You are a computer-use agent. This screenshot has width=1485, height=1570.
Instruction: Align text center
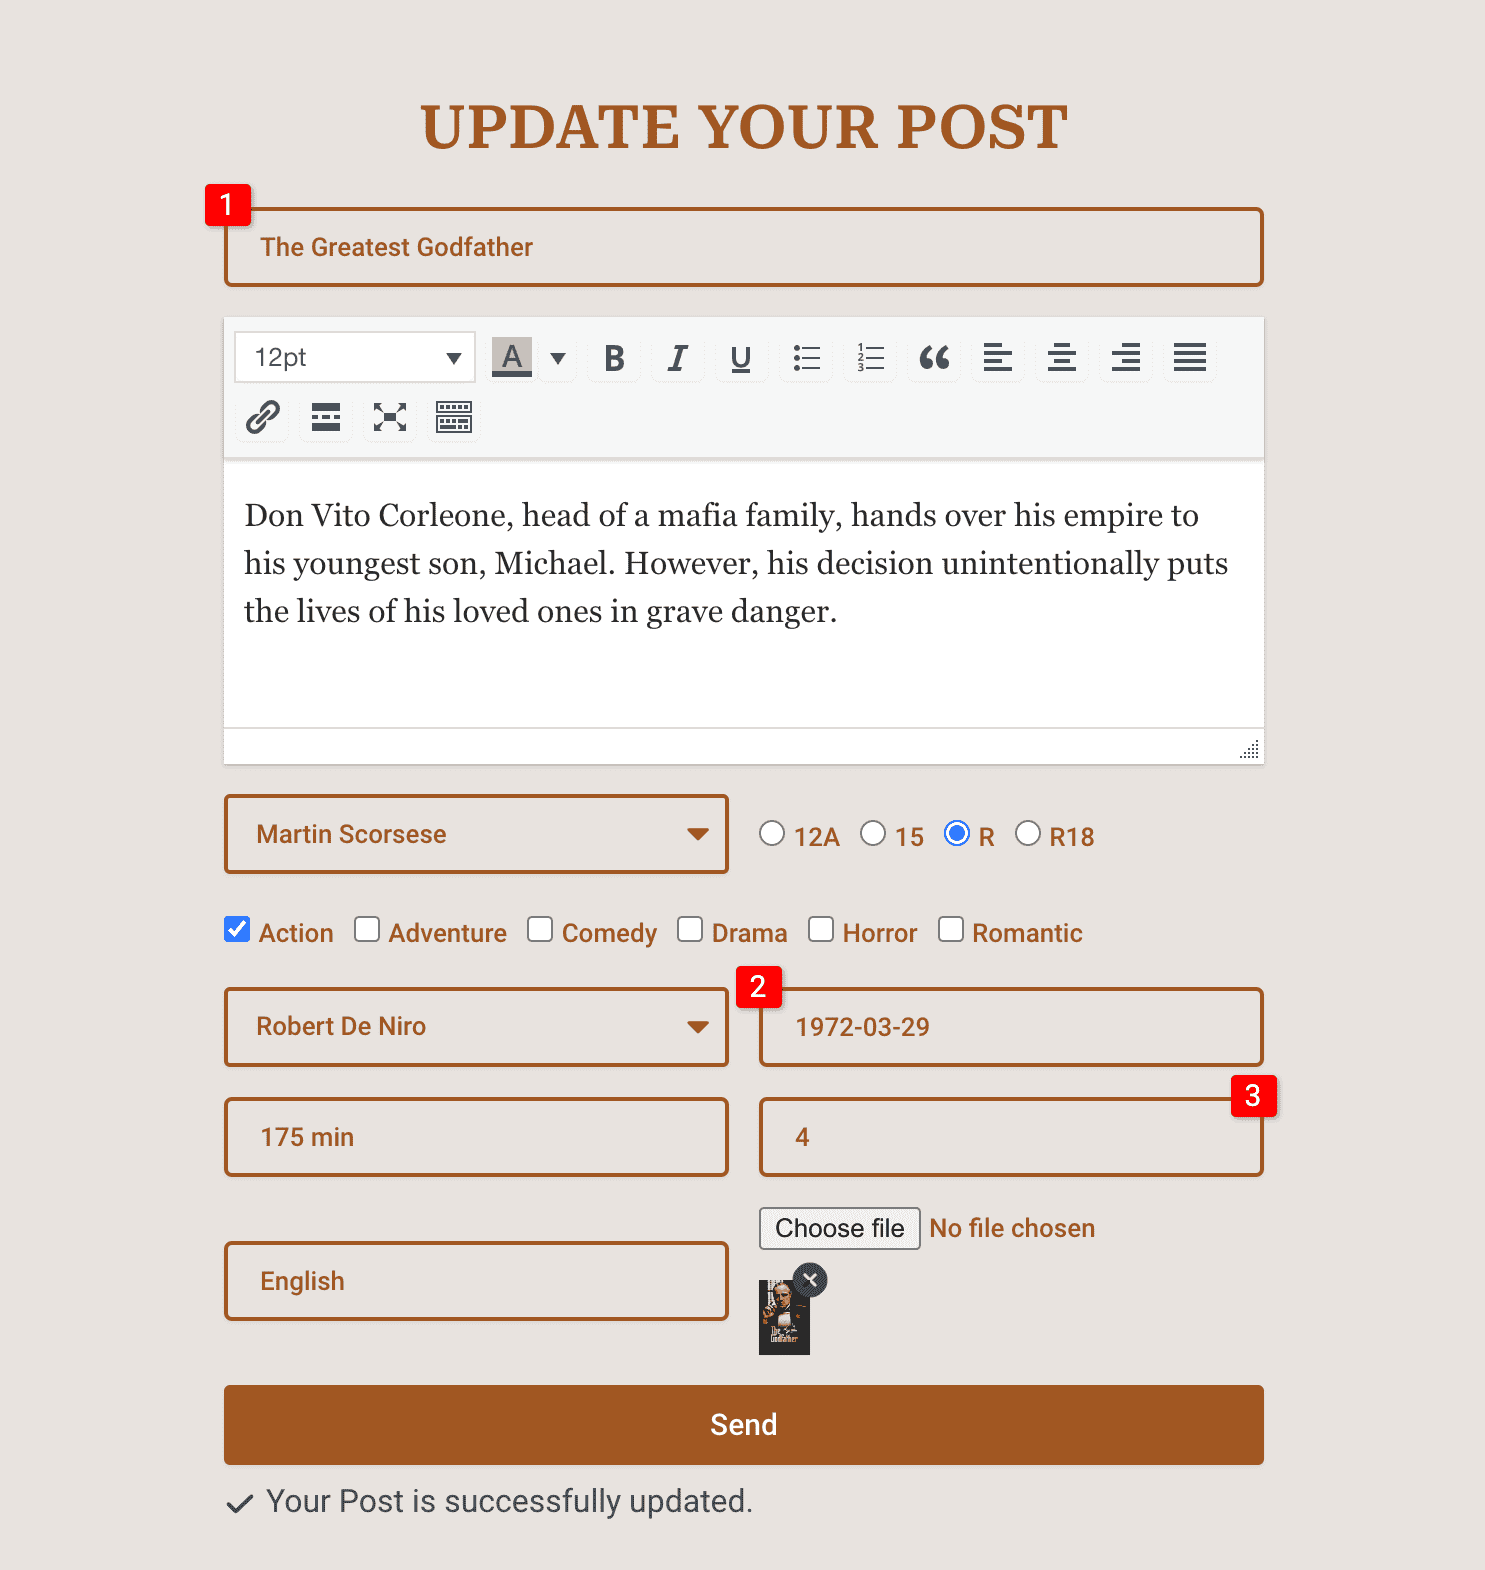coord(1062,358)
